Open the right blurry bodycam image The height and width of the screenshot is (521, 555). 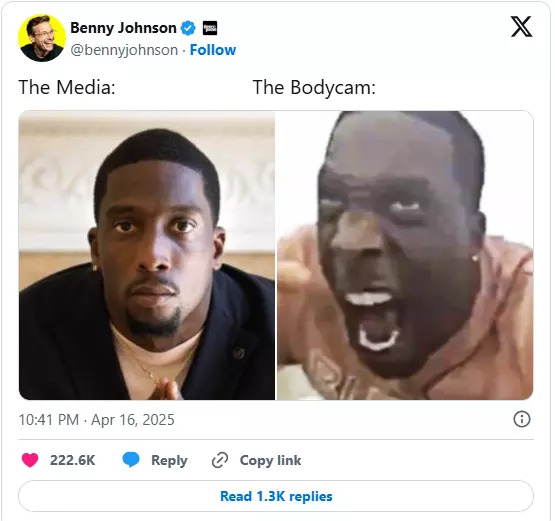[405, 255]
